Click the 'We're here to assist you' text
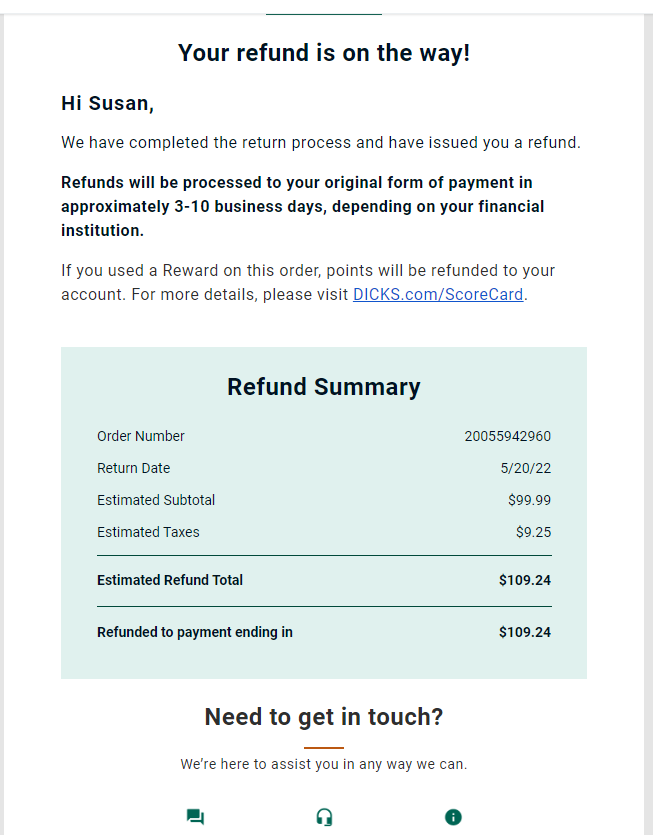Viewport: 653px width, 835px height. point(324,764)
